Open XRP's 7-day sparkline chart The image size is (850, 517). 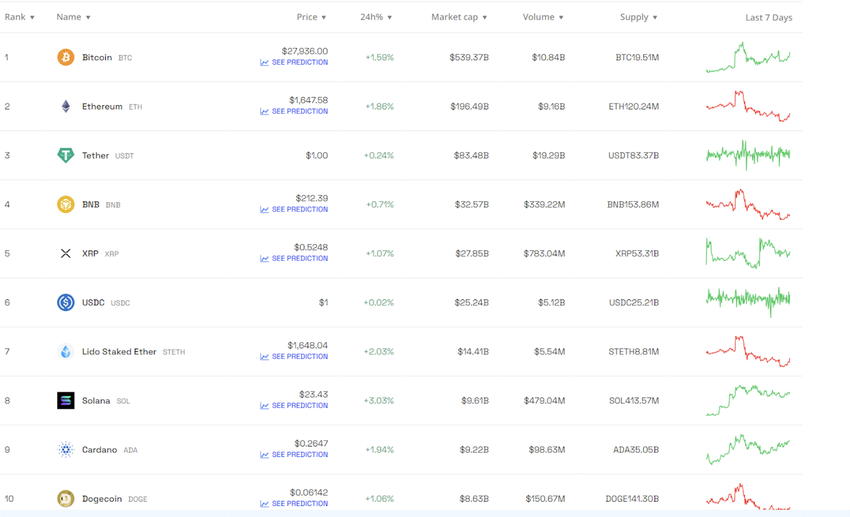tap(748, 254)
